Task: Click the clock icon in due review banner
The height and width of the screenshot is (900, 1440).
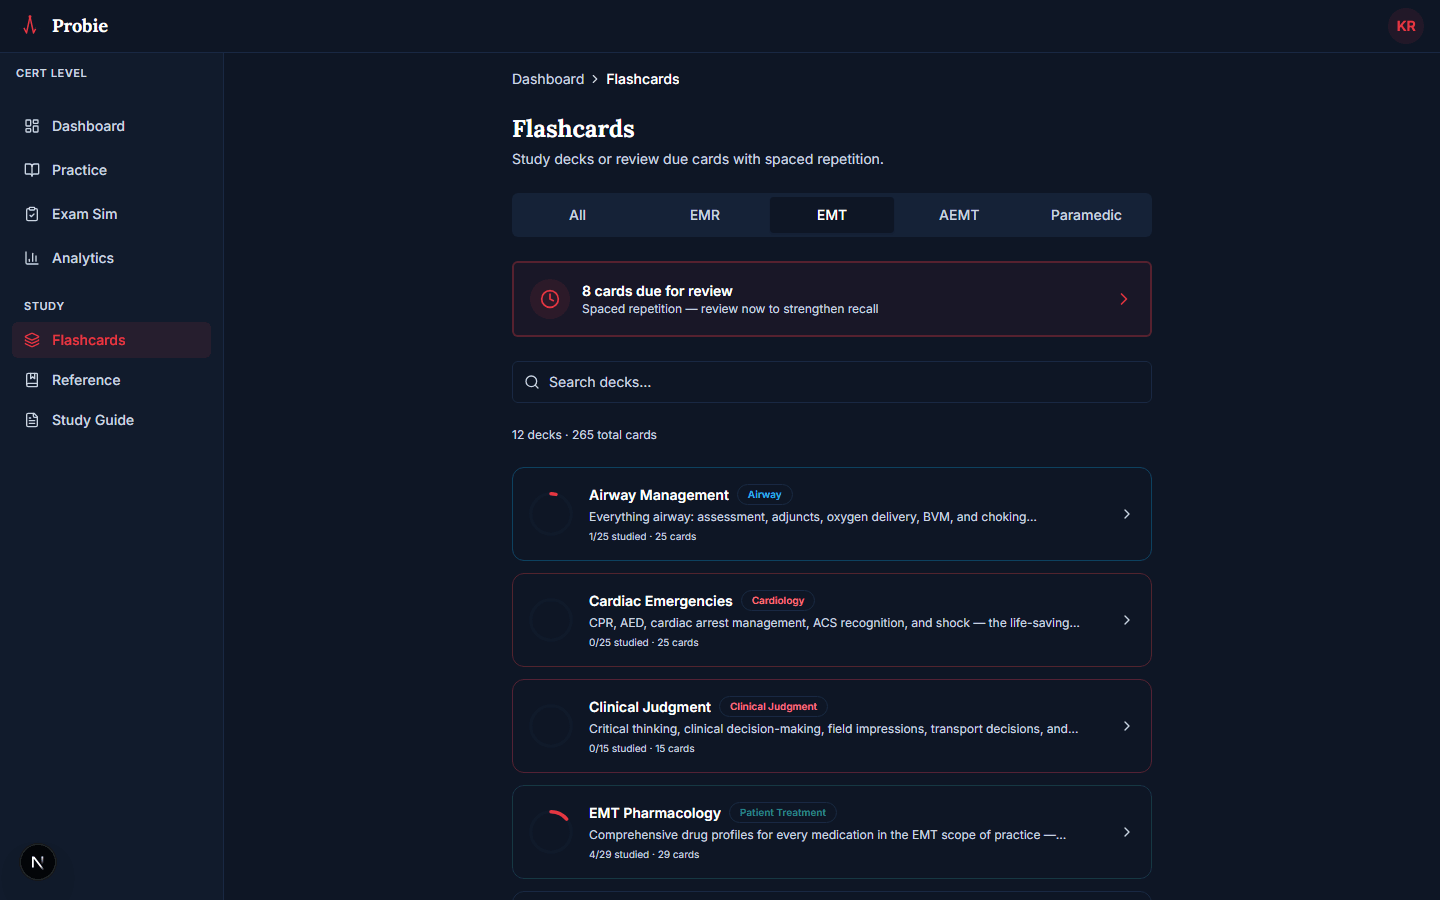Action: 550,299
